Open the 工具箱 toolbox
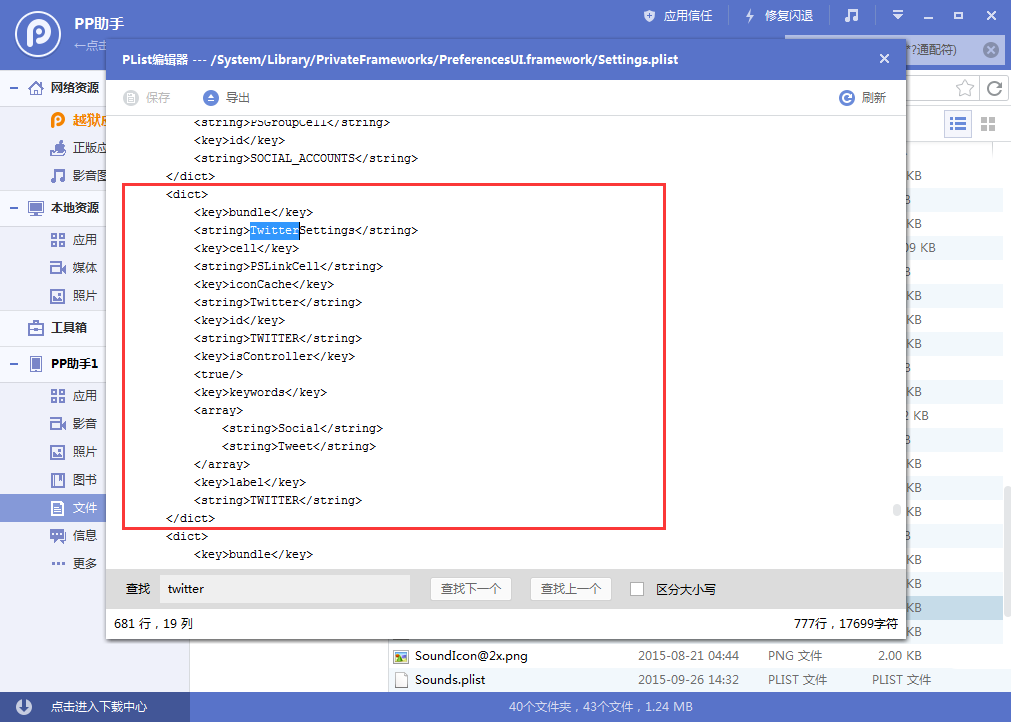The image size is (1011, 722). click(x=57, y=327)
